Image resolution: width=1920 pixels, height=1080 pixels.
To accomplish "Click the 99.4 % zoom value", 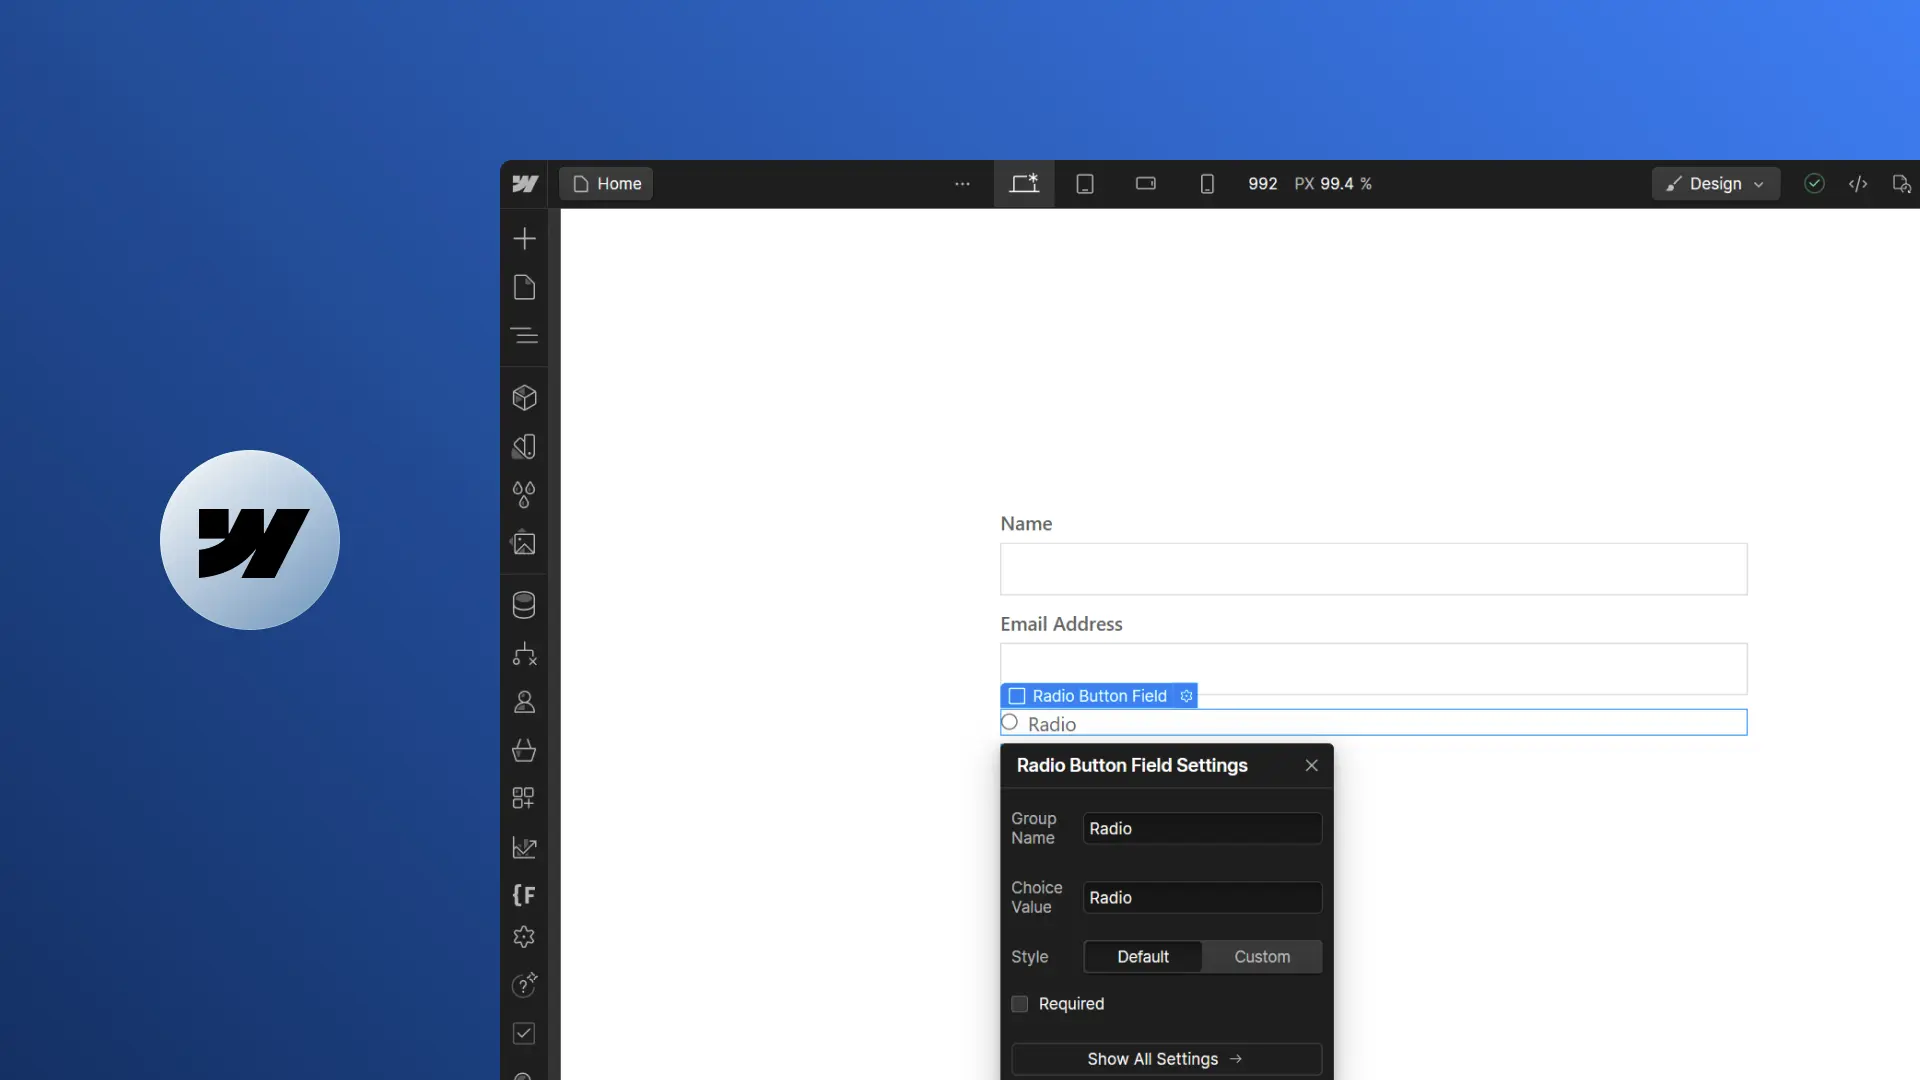I will pos(1346,184).
